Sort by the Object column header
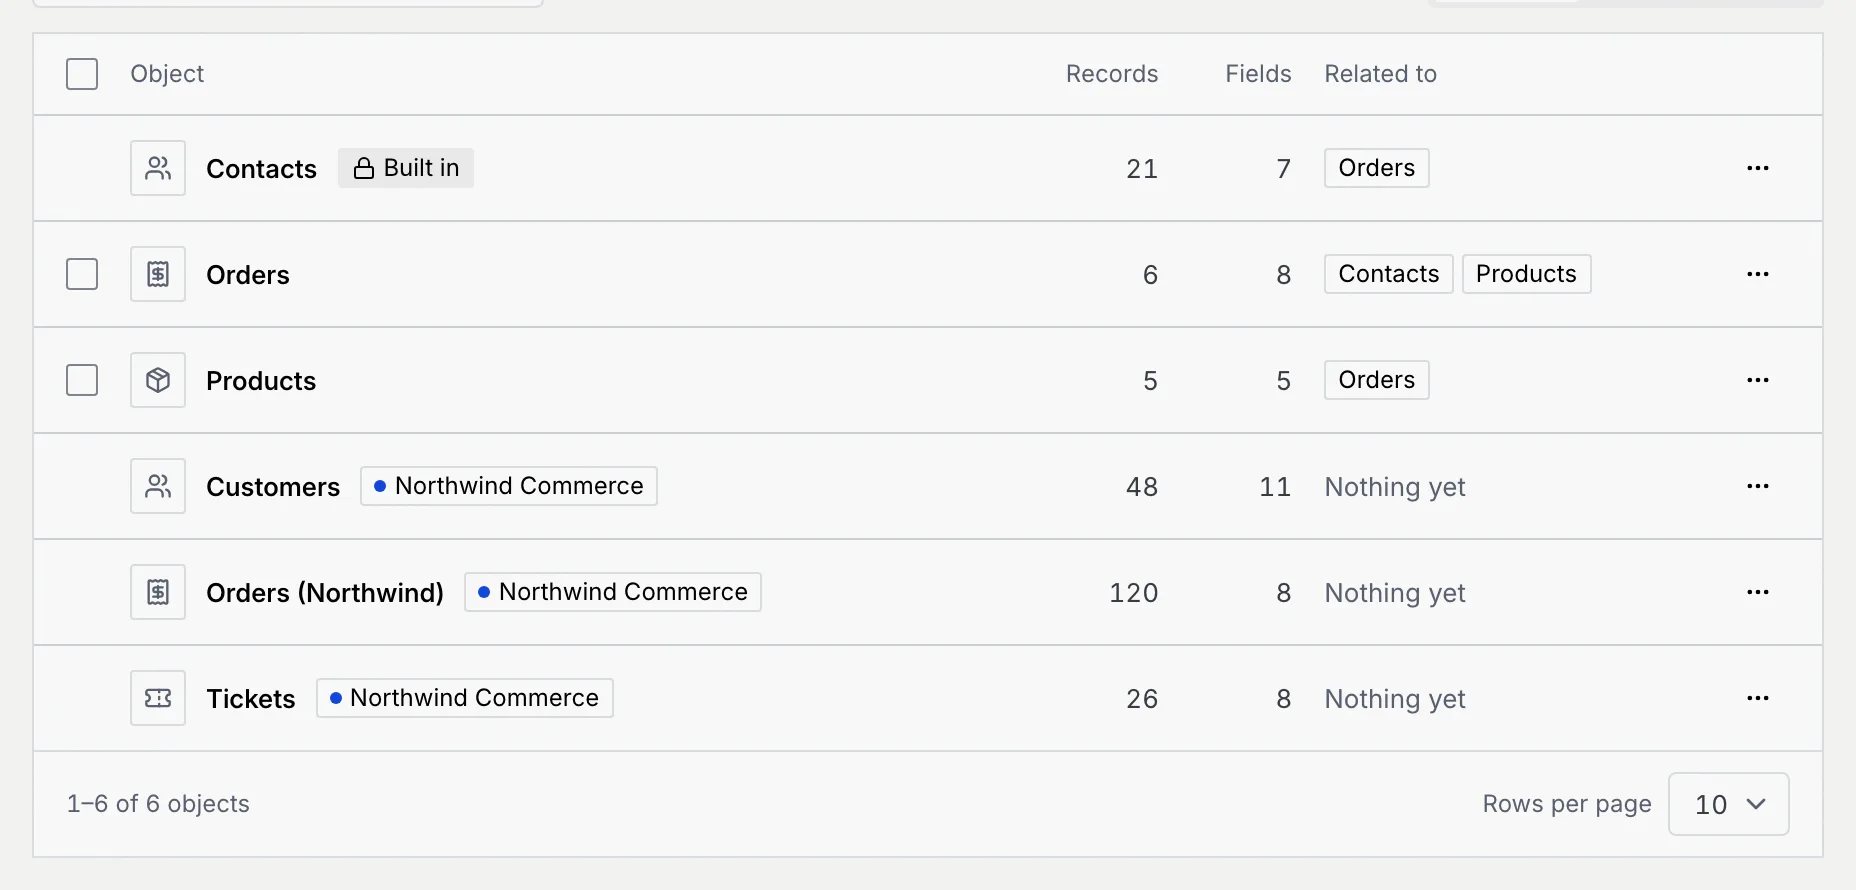Viewport: 1856px width, 890px height. (x=167, y=74)
